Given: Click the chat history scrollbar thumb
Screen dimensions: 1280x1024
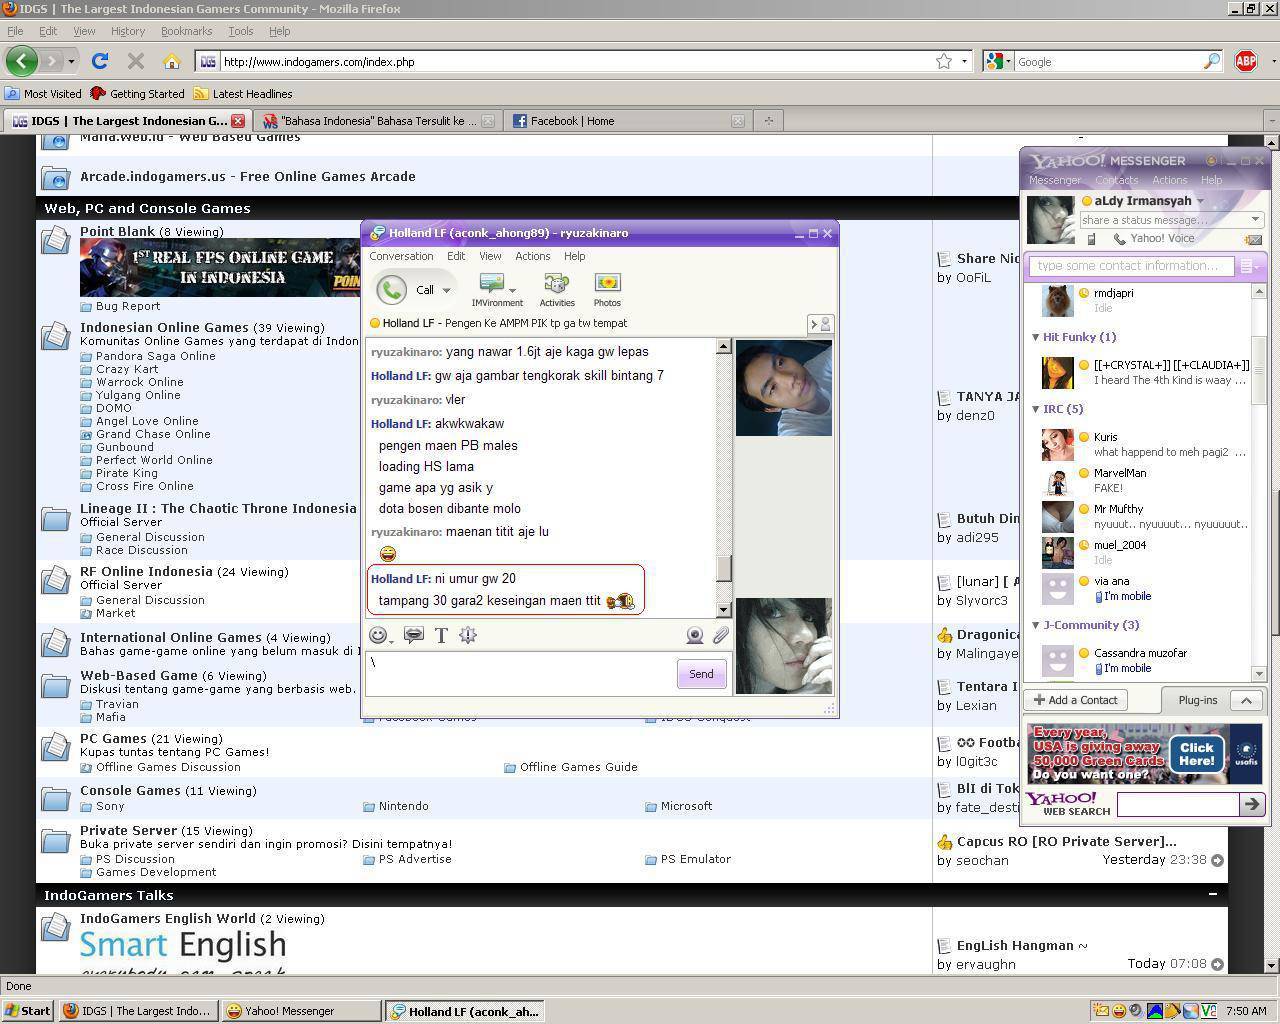Looking at the screenshot, I should 723,568.
